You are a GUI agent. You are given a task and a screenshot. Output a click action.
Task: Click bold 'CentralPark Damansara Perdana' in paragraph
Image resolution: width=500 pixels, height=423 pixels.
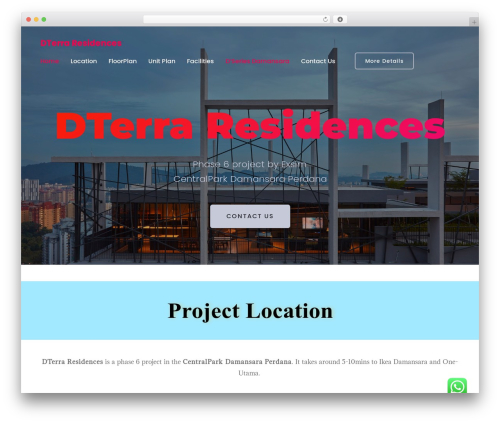(237, 362)
